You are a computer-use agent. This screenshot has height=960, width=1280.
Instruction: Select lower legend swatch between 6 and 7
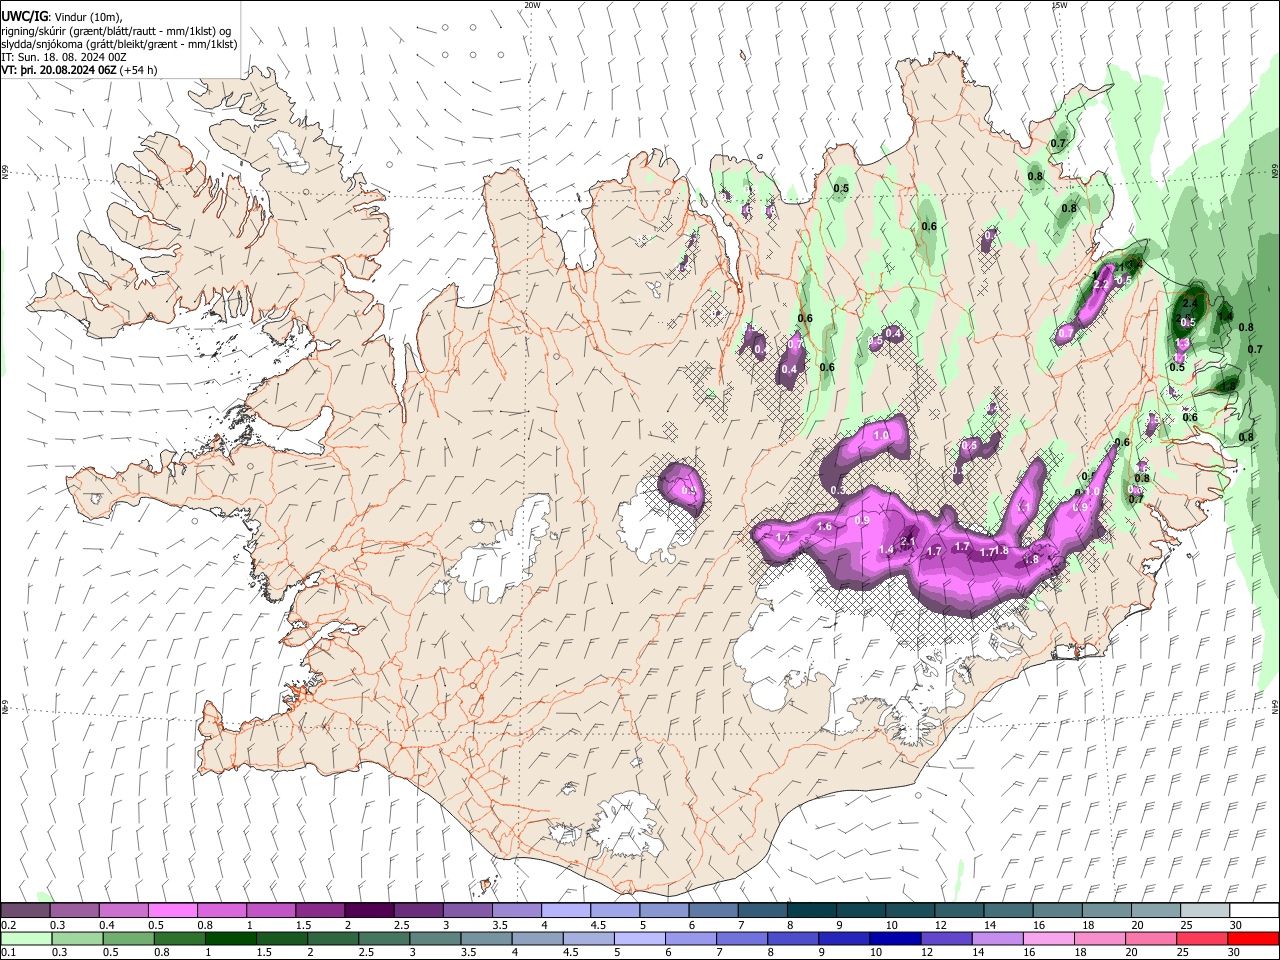click(691, 938)
